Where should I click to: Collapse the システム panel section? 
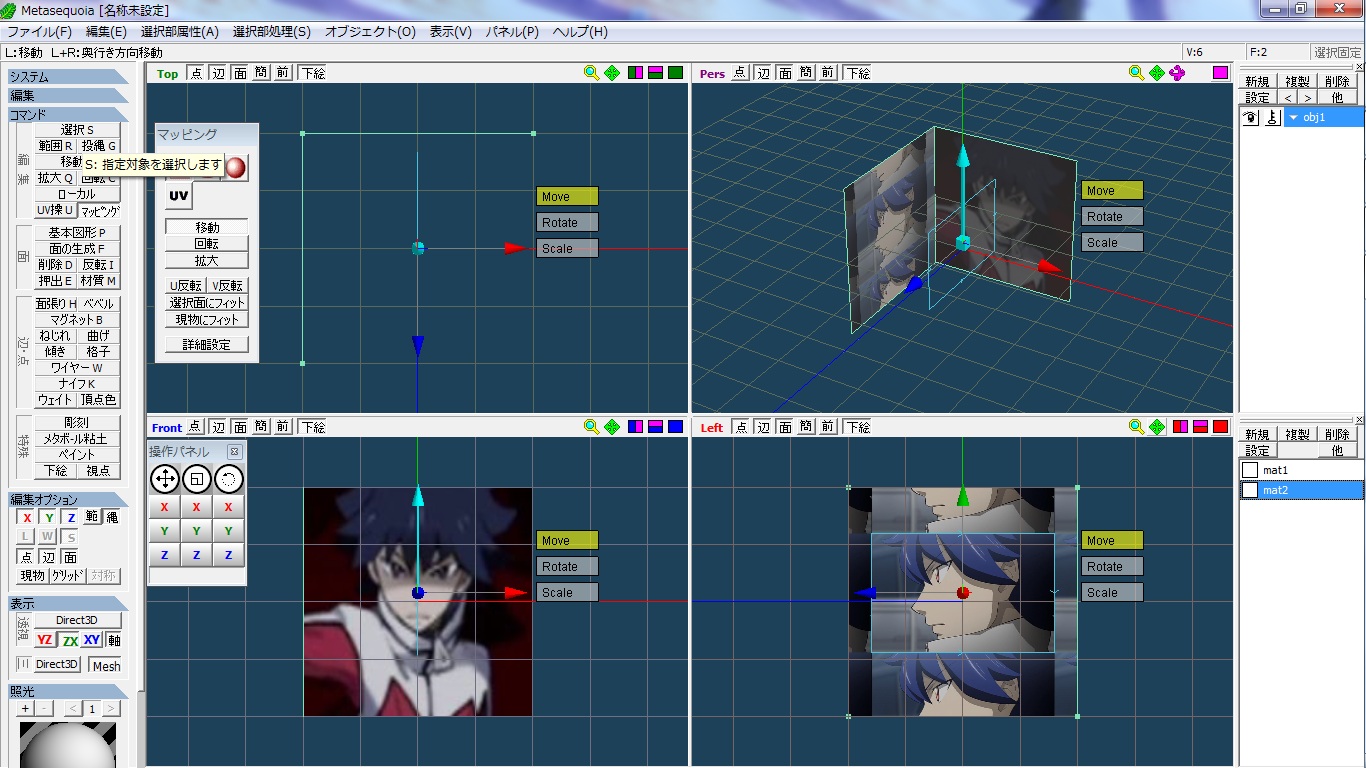(x=68, y=77)
